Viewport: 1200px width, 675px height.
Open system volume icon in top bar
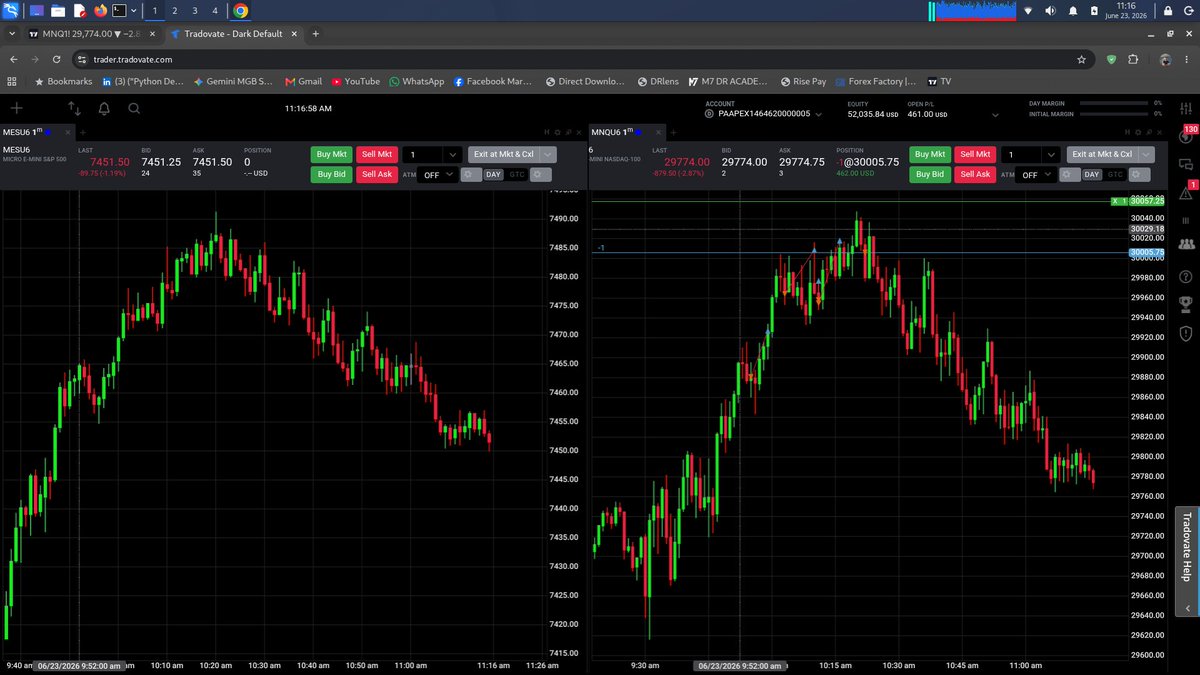(1050, 11)
